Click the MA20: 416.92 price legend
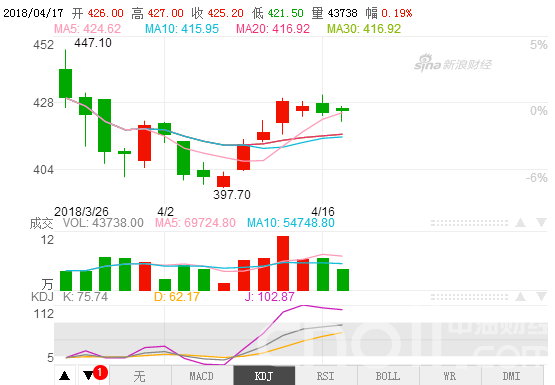The height and width of the screenshot is (385, 555). point(273,29)
